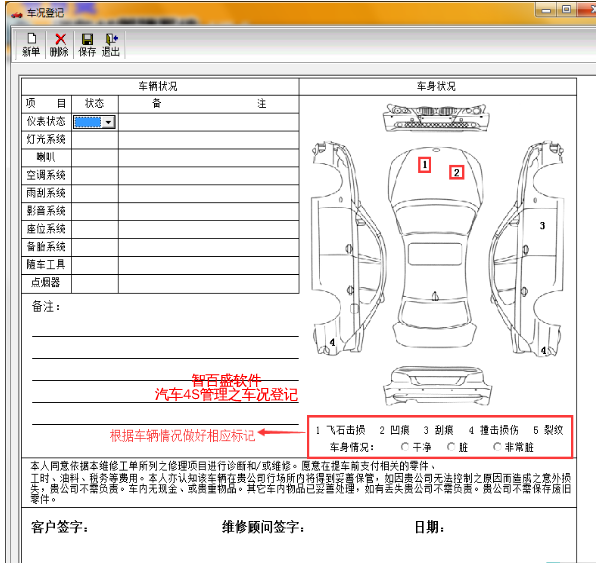Click the first 备注 notes line
Image resolution: width=596 pixels, height=563 pixels.
tap(165, 328)
